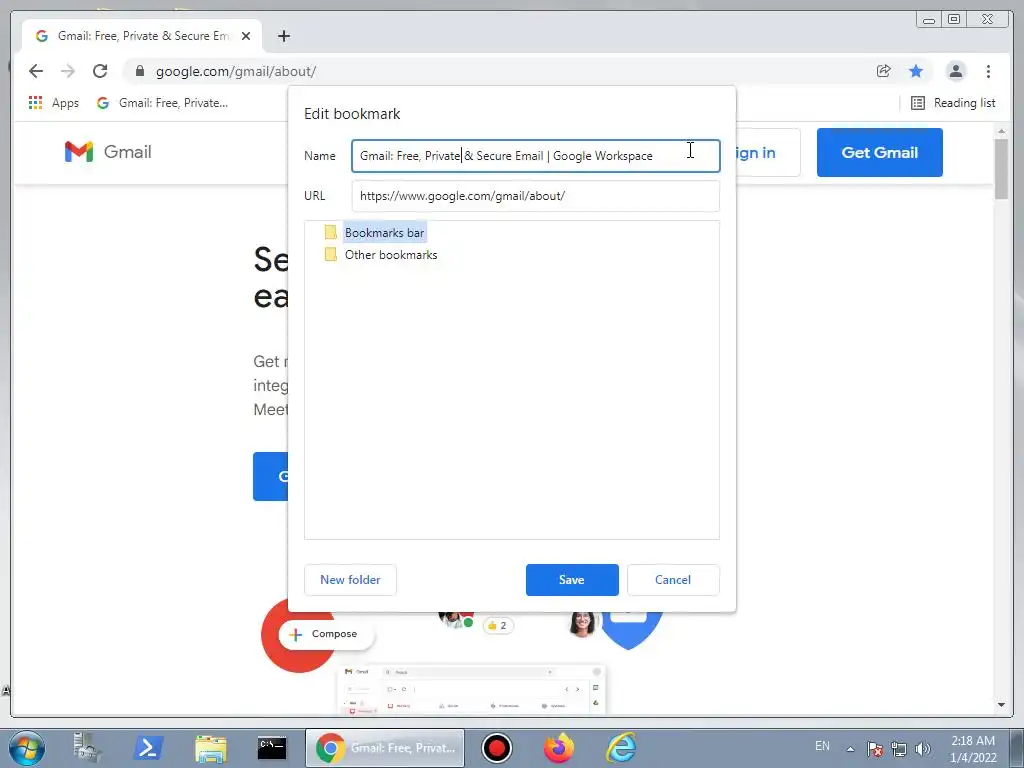This screenshot has height=768, width=1024.
Task: Click the EN language indicator
Action: pyautogui.click(x=822, y=746)
